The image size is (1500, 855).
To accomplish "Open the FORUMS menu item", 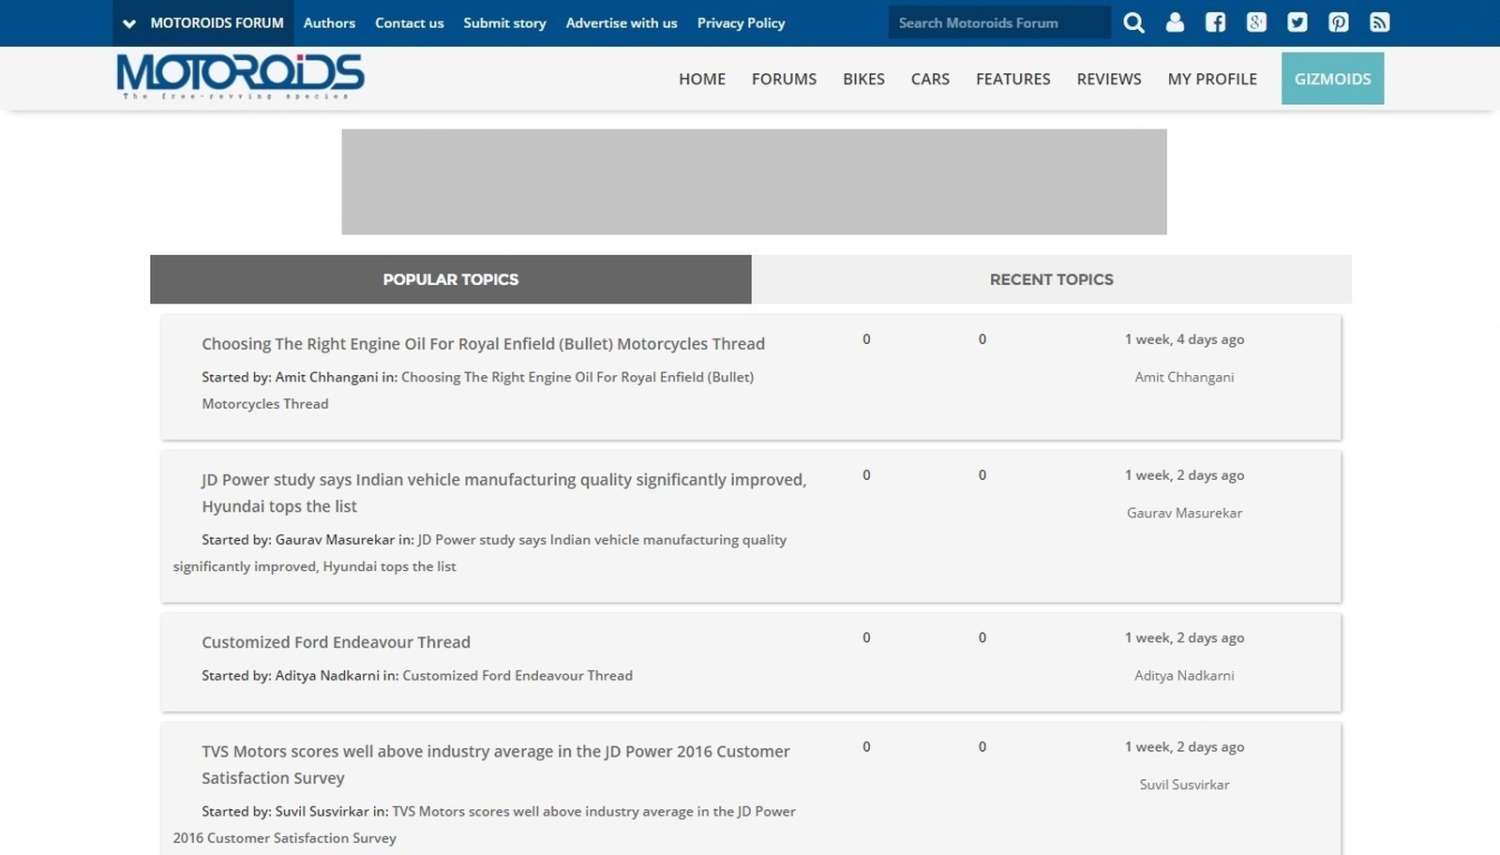I will pos(784,79).
